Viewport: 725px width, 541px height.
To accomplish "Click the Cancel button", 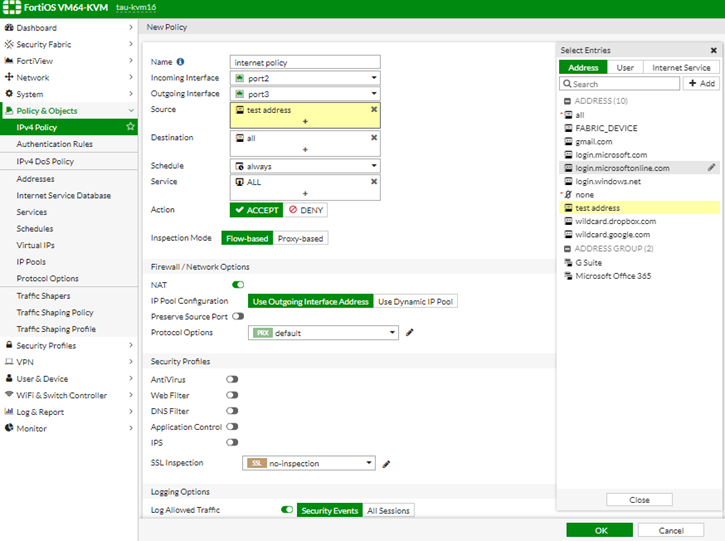I will [x=671, y=530].
